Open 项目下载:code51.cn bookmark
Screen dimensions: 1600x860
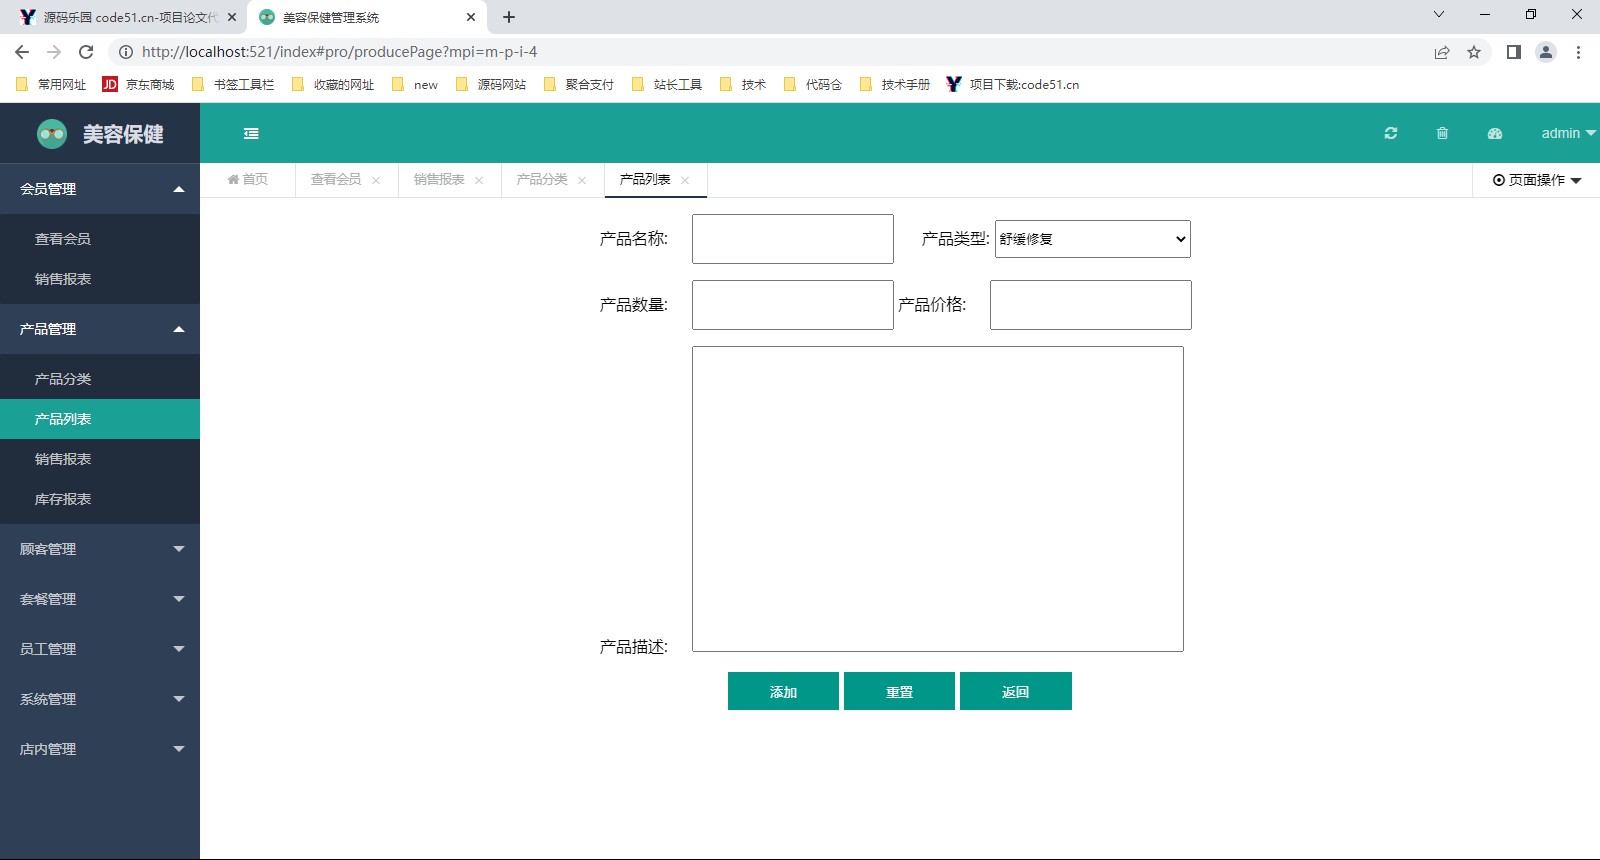click(1013, 85)
